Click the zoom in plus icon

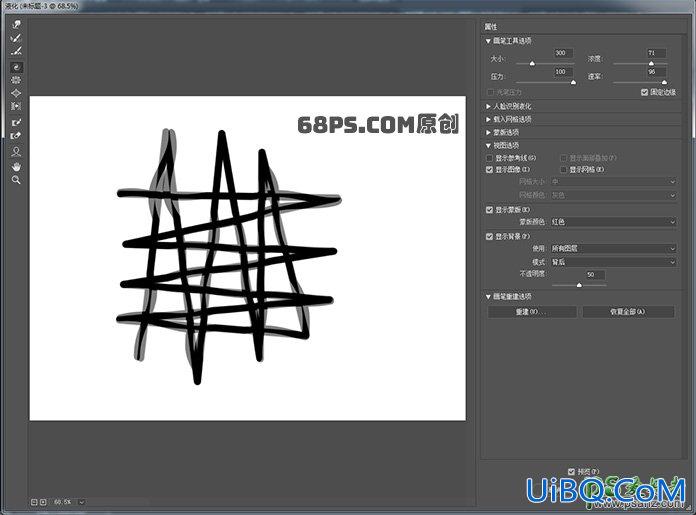click(43, 502)
